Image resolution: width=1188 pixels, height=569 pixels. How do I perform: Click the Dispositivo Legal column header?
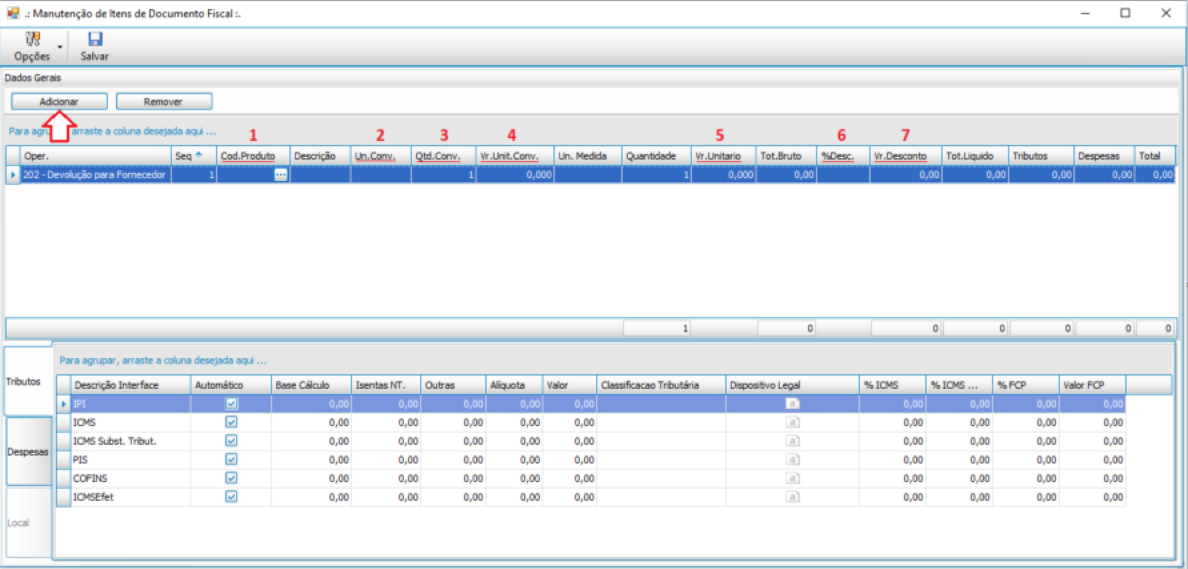pyautogui.click(x=792, y=386)
